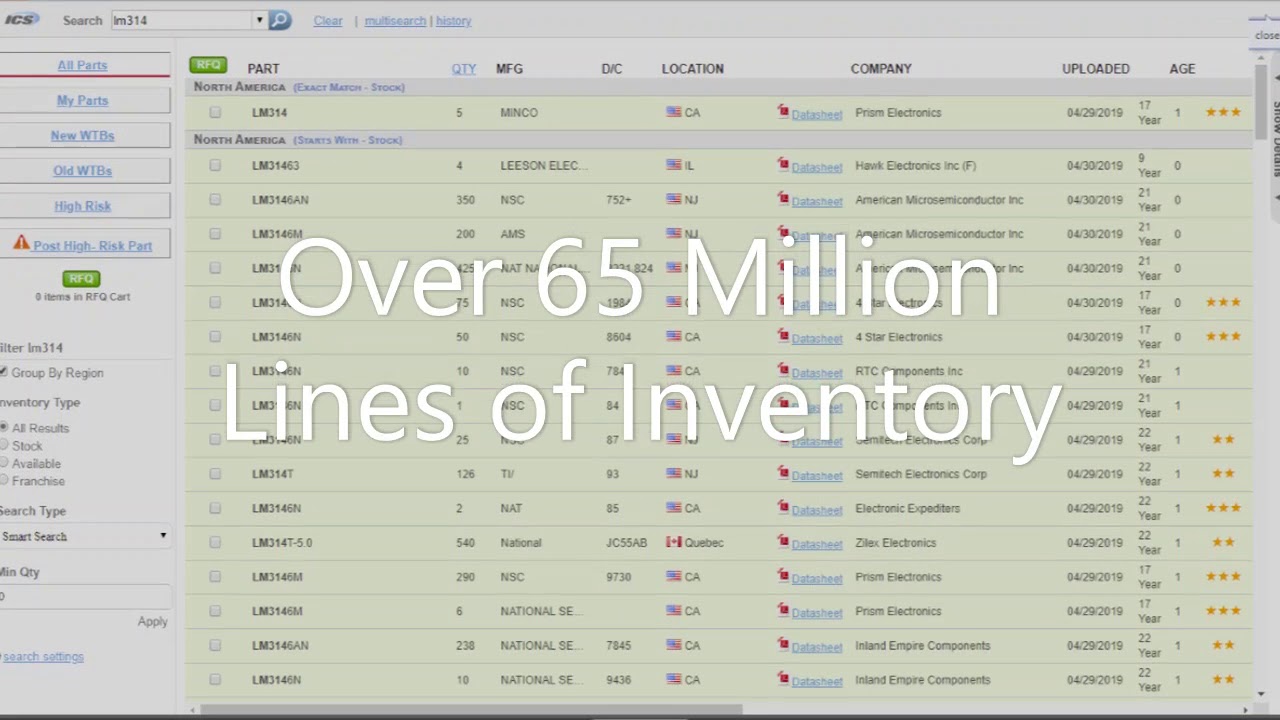The image size is (1280, 720).
Task: Open datasheet icon for LM314T row
Action: 783,473
